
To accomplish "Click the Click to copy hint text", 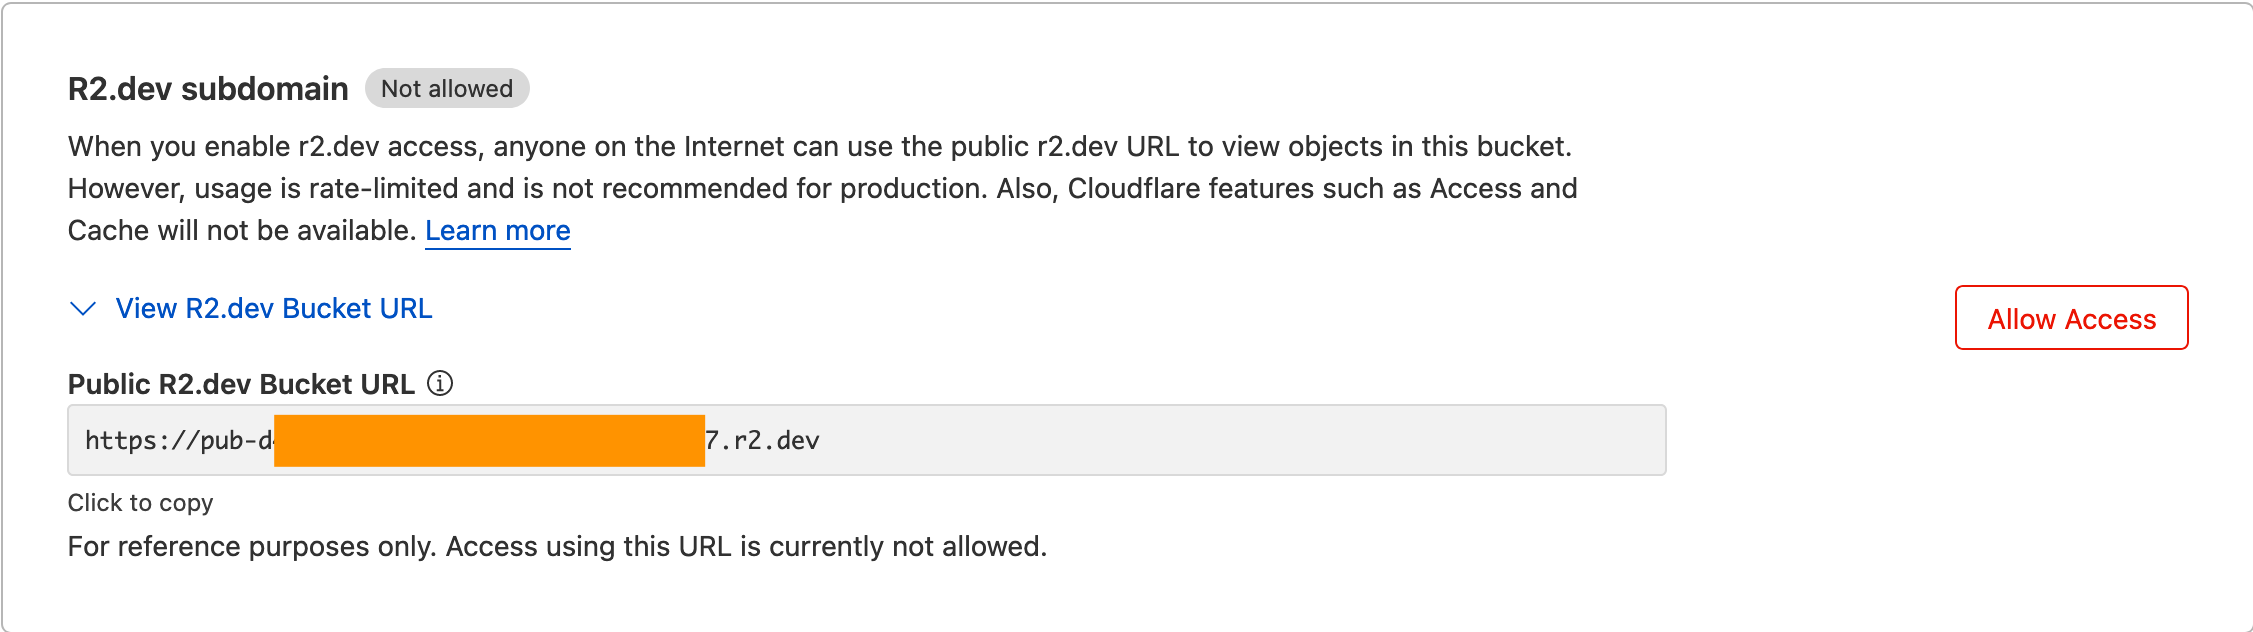I will tap(140, 503).
